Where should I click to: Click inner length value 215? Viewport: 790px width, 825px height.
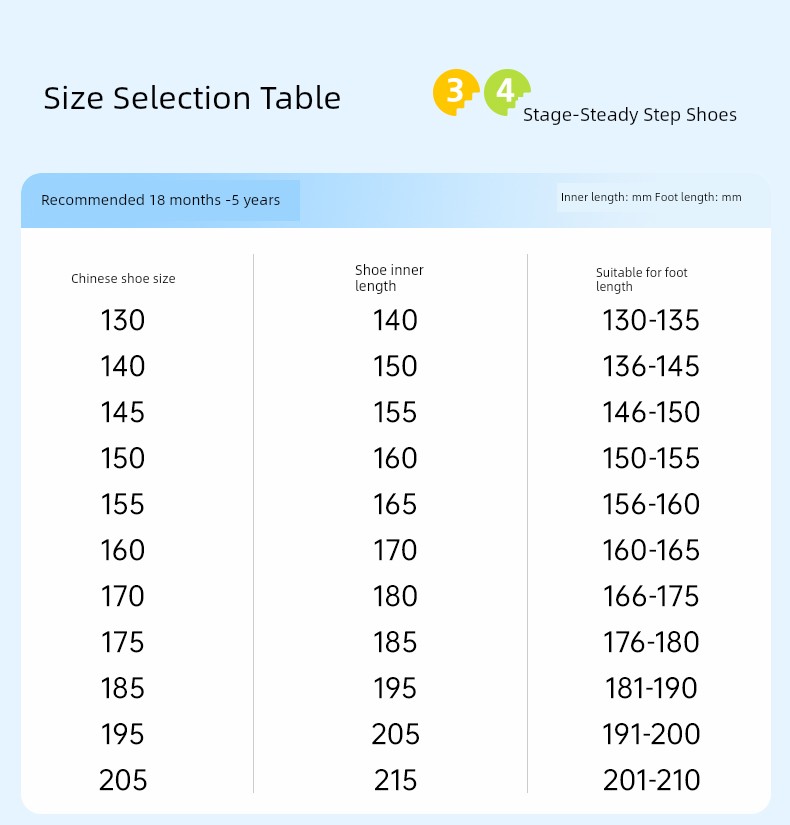[x=395, y=780]
